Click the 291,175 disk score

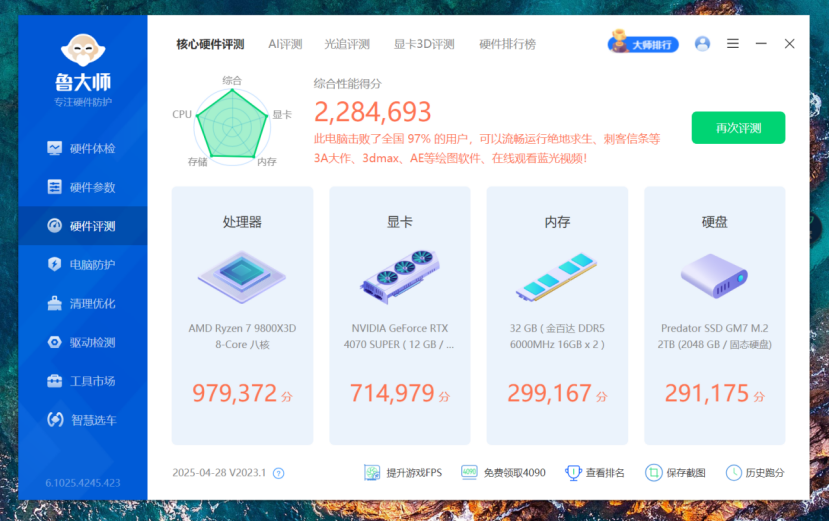[706, 393]
